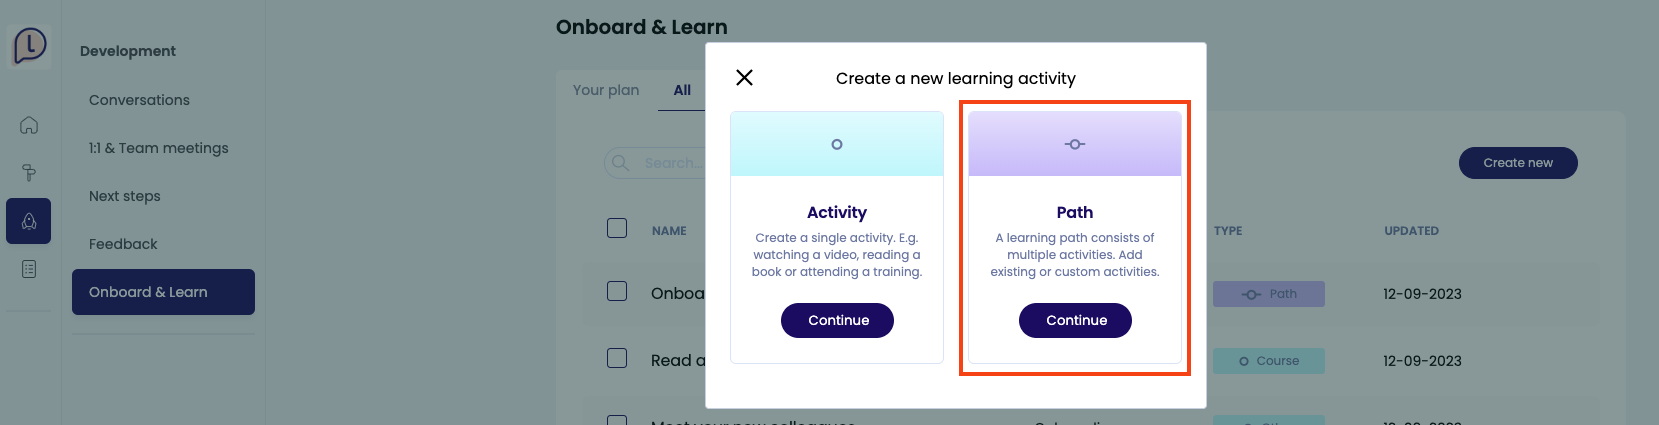Check the Onboarding row checkbox
Image resolution: width=1659 pixels, height=425 pixels.
(x=617, y=291)
